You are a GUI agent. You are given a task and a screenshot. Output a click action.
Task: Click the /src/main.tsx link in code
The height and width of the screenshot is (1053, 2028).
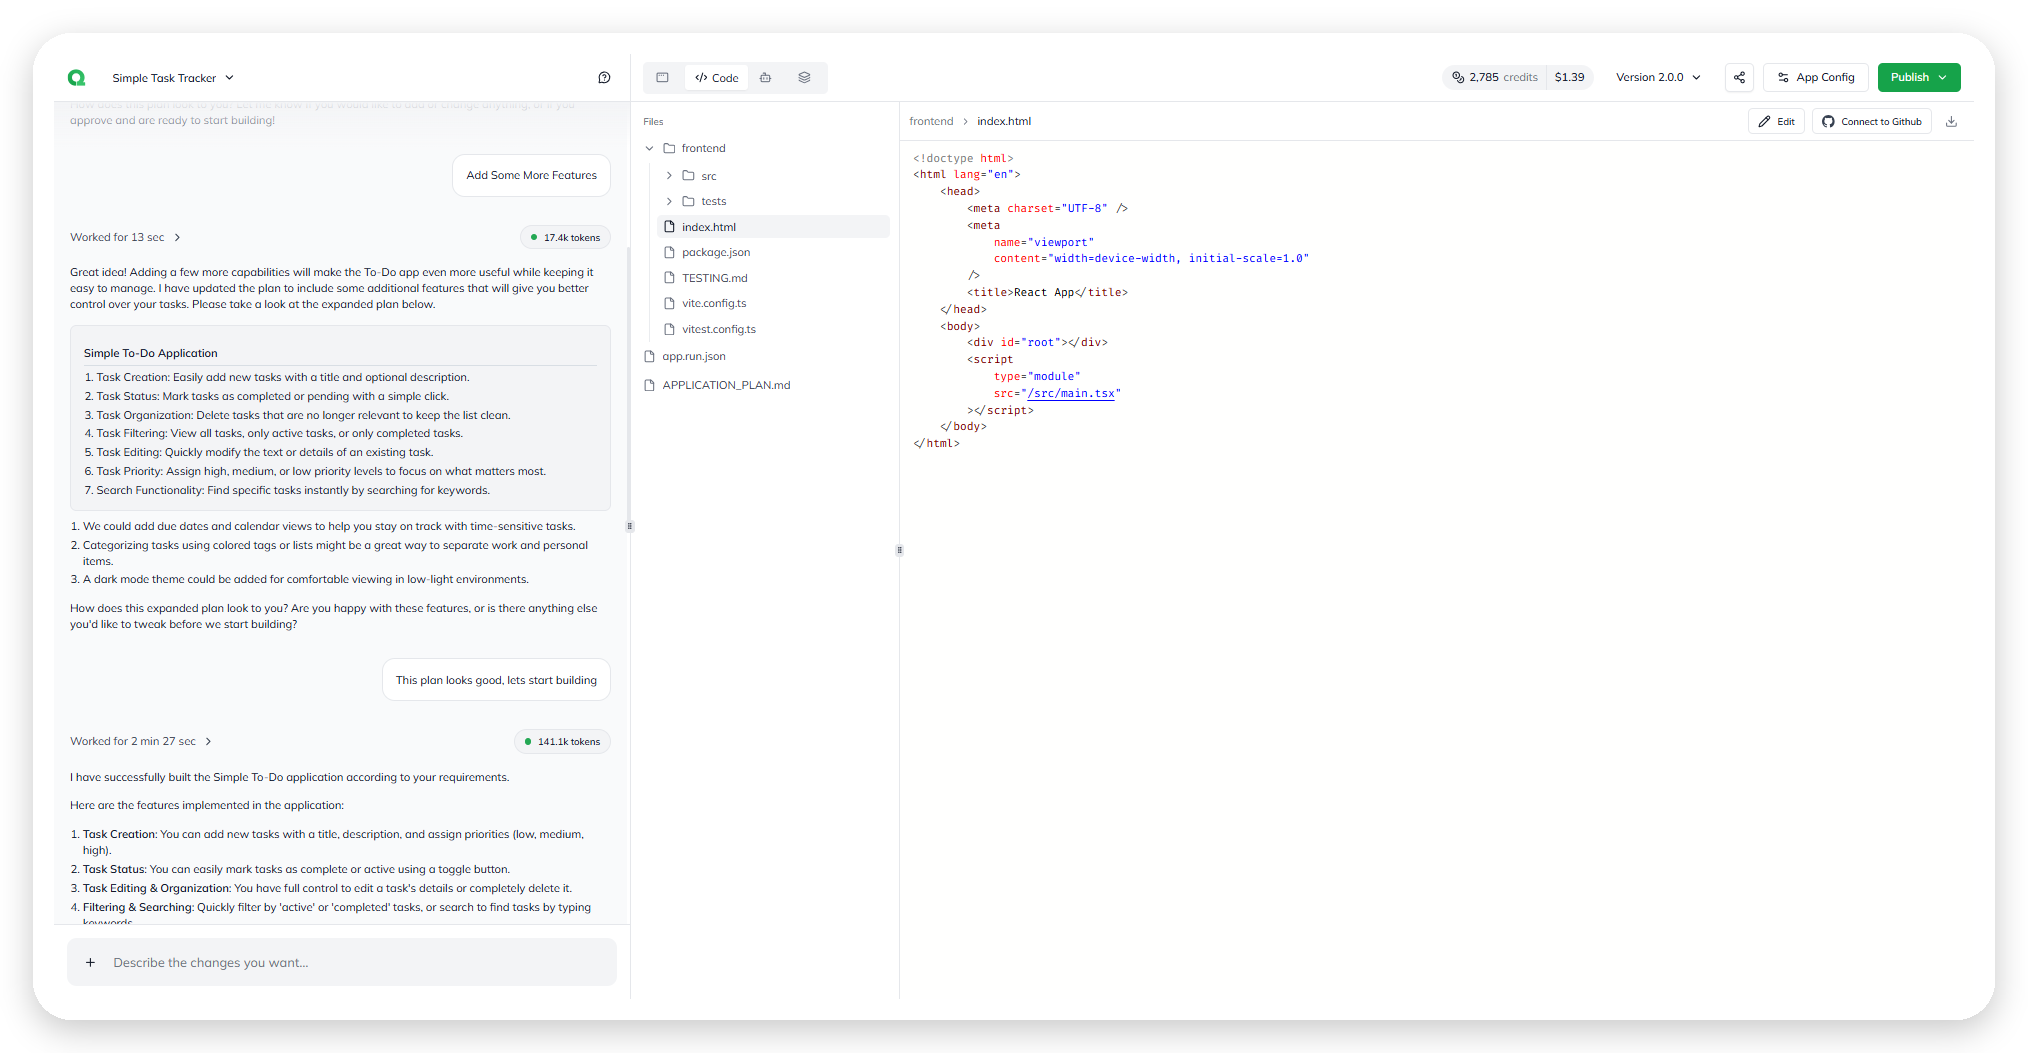[1071, 394]
